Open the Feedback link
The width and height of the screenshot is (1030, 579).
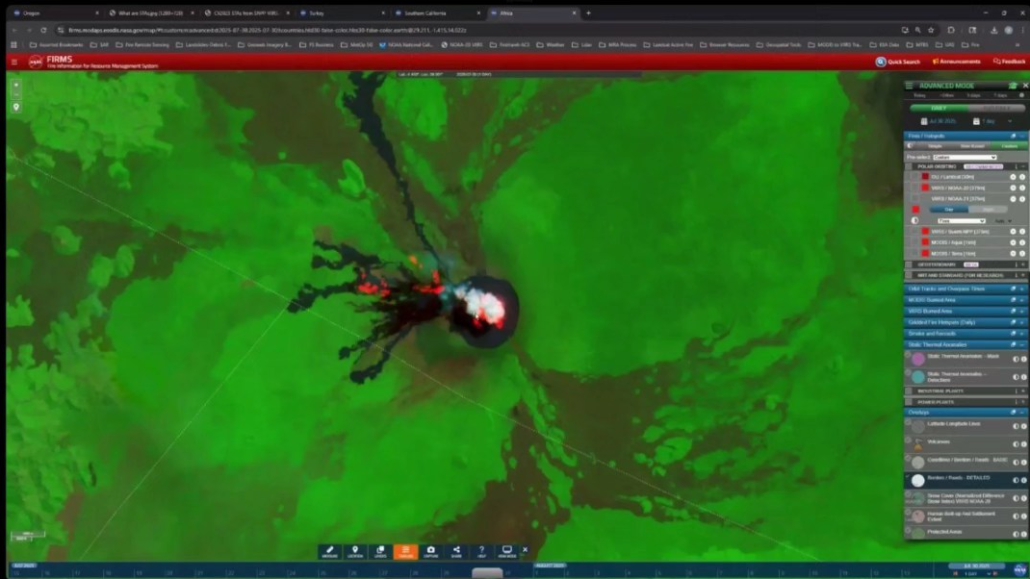[x=1009, y=62]
